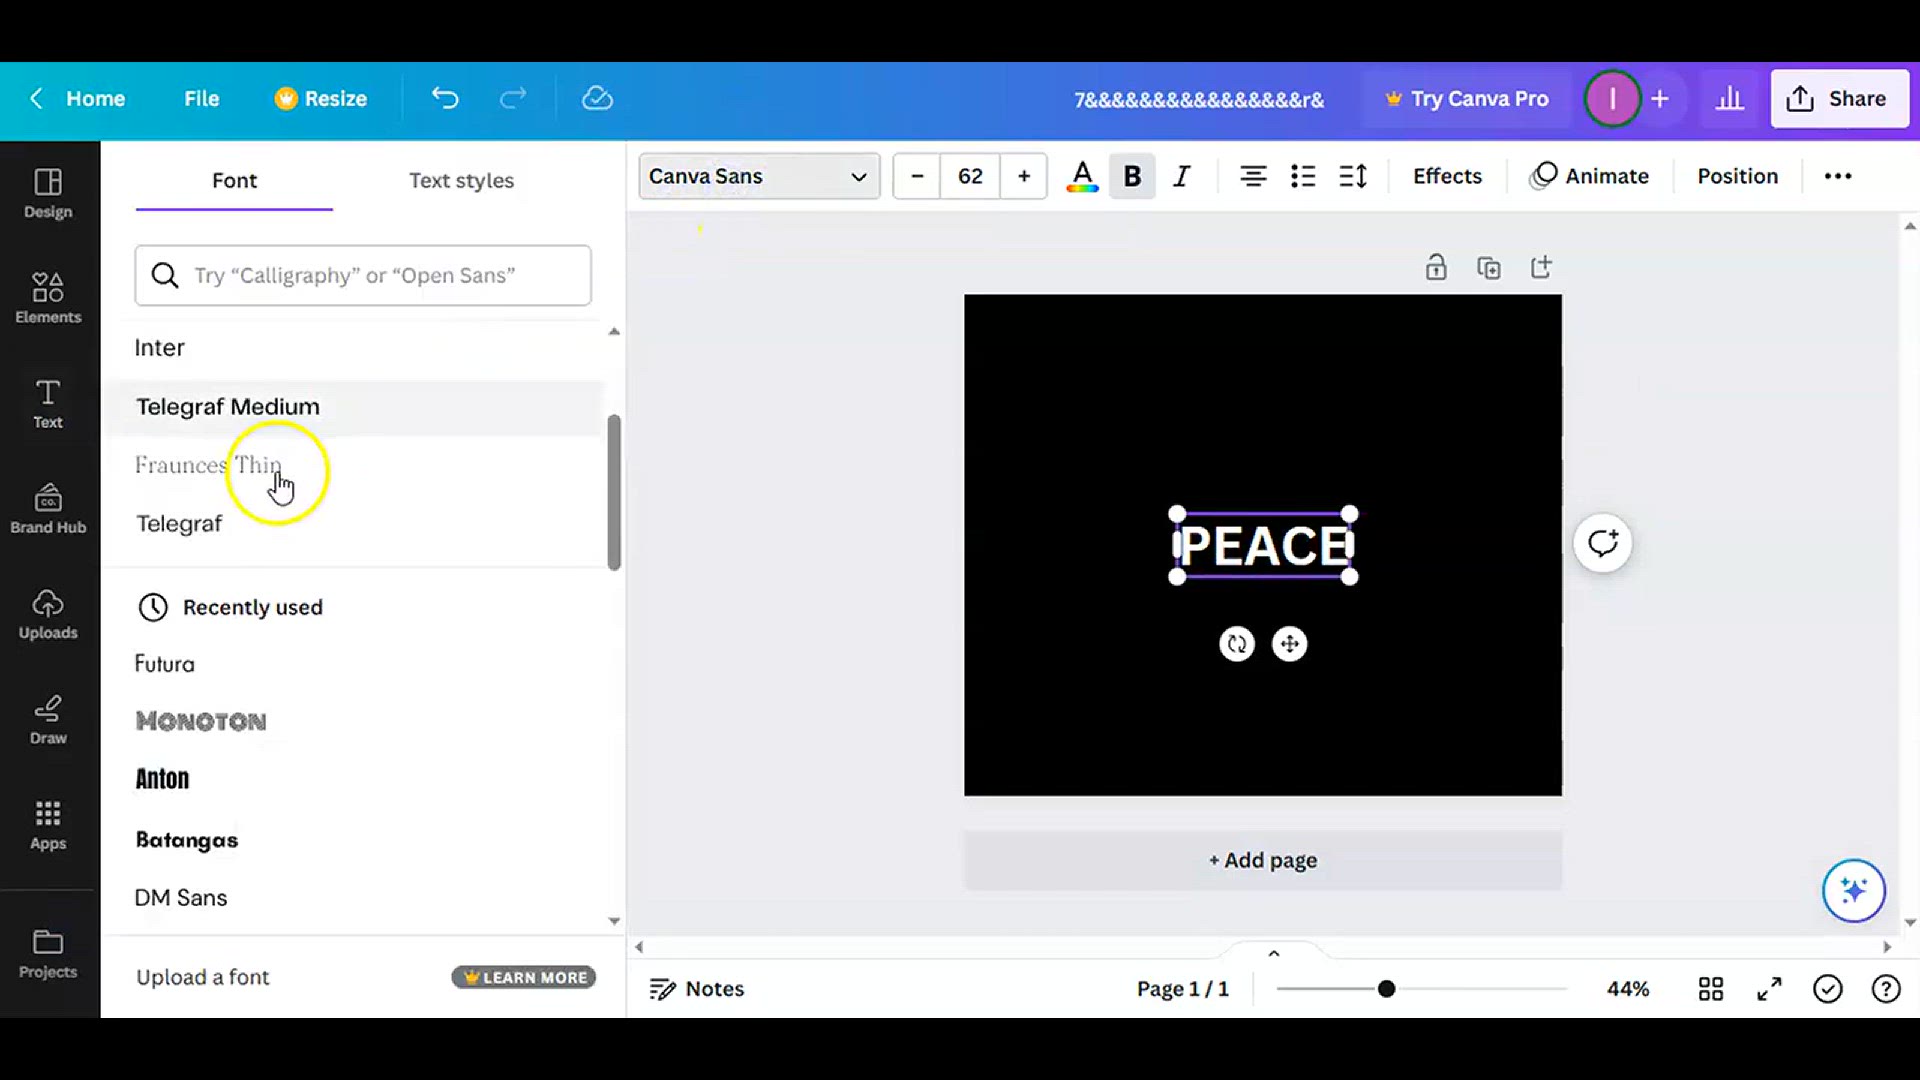
Task: Click the rotate handle below PEACE text
Action: 1237,644
